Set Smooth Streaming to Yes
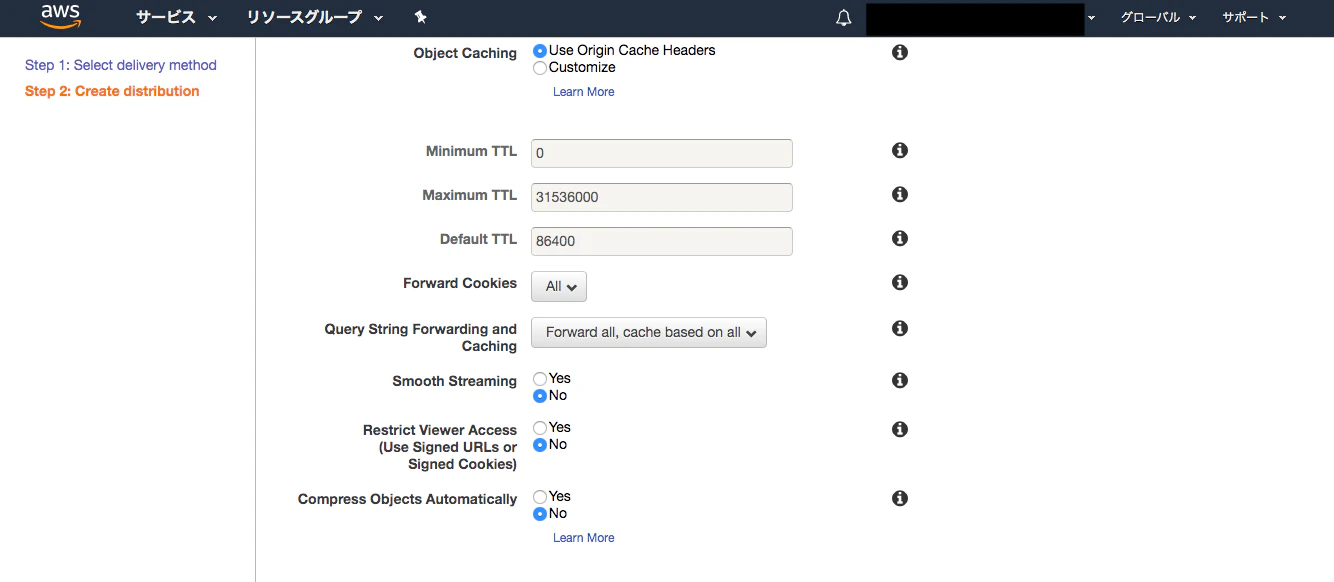Viewport: 1334px width, 582px height. (540, 378)
